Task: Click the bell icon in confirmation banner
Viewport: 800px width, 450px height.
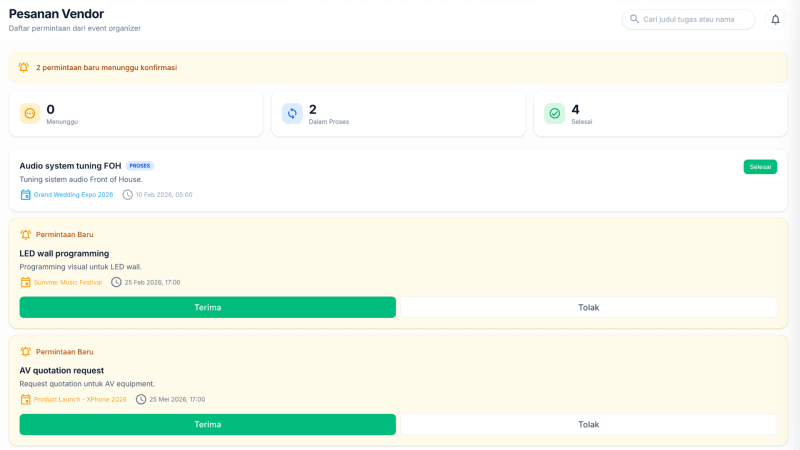Action: (23, 67)
